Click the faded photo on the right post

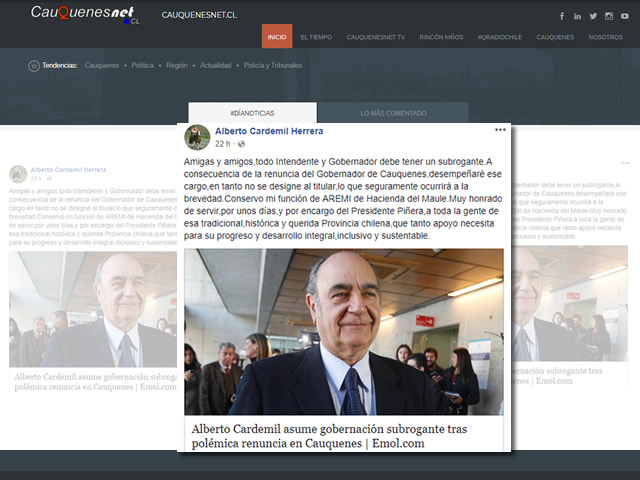coord(569,303)
